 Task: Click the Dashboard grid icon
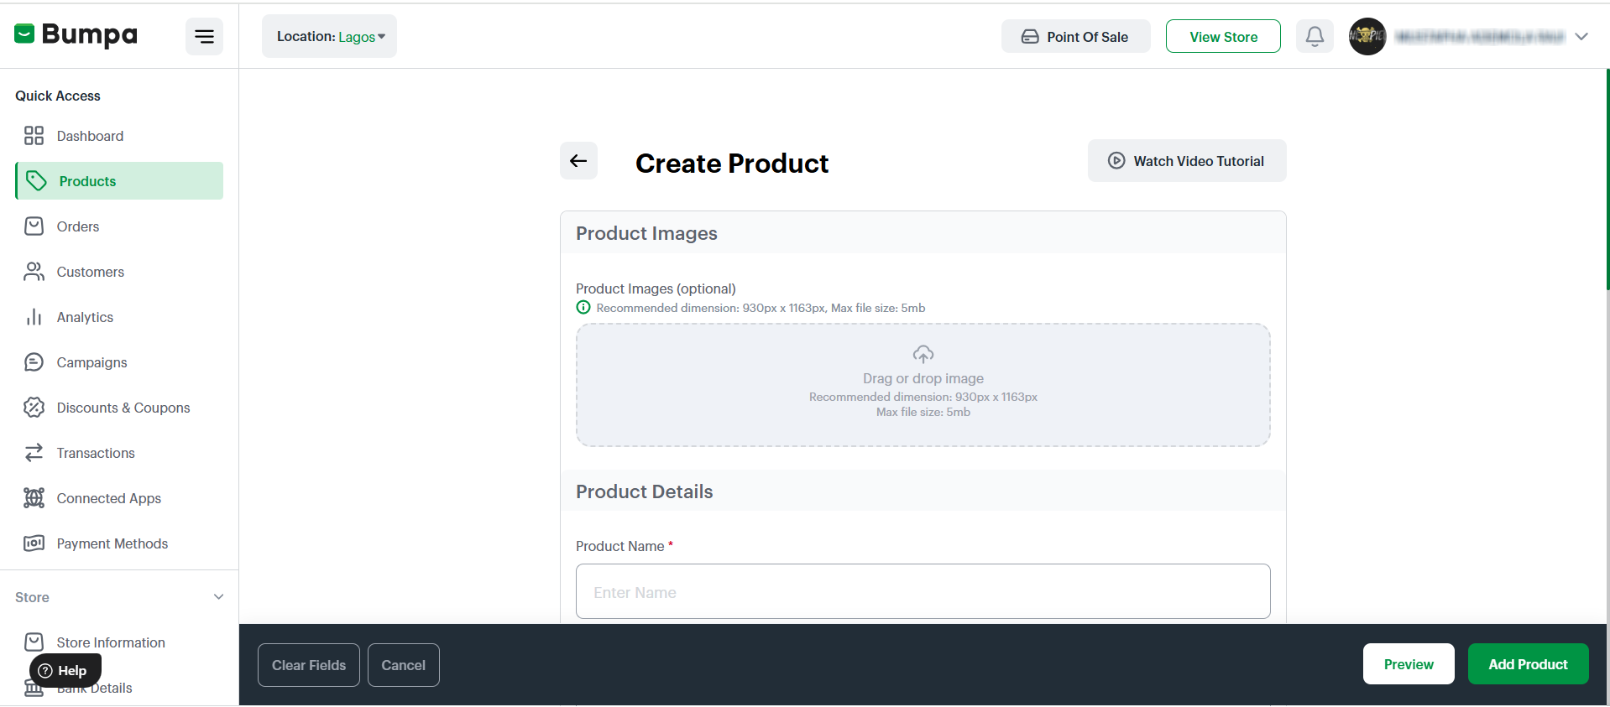click(34, 136)
